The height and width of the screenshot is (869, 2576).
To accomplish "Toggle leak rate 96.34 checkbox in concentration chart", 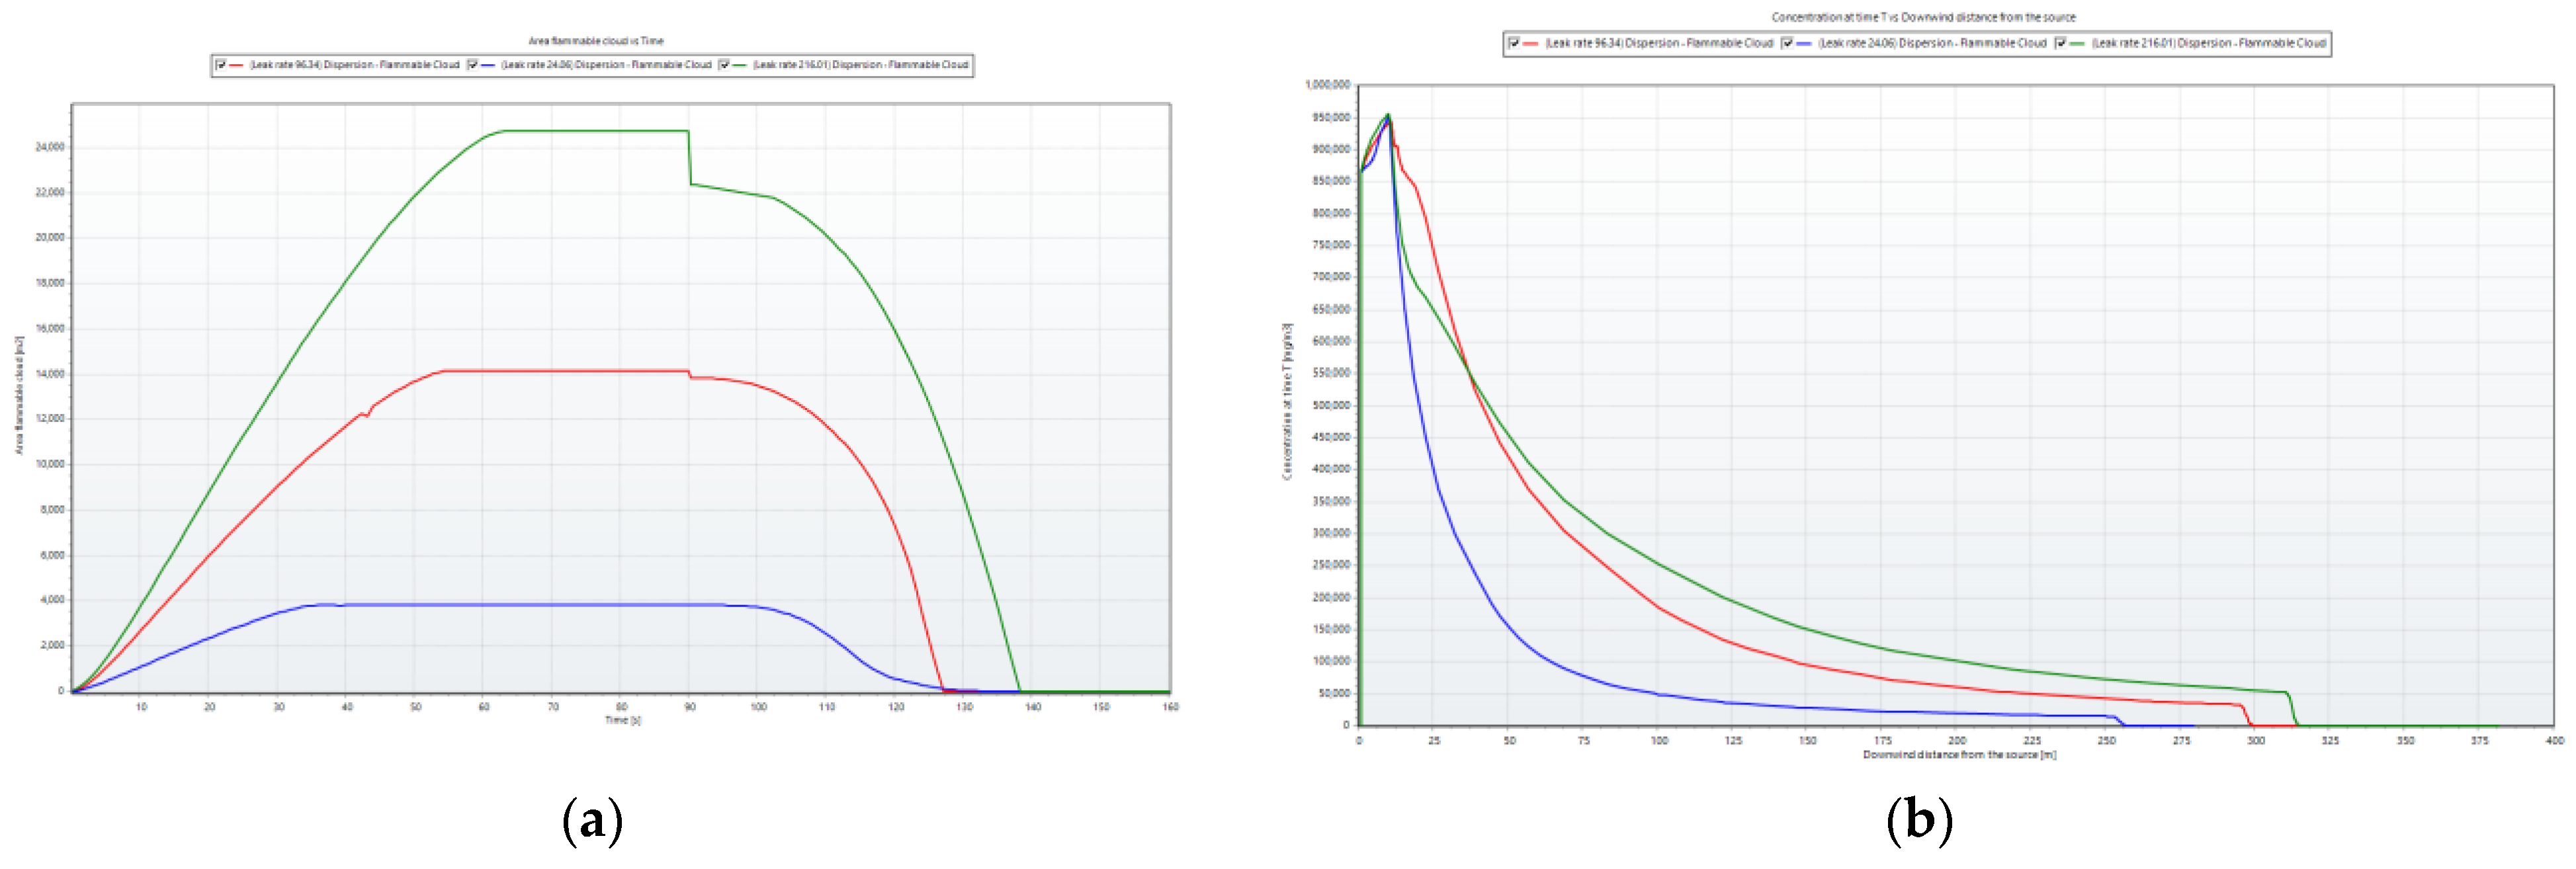I will pos(1514,43).
